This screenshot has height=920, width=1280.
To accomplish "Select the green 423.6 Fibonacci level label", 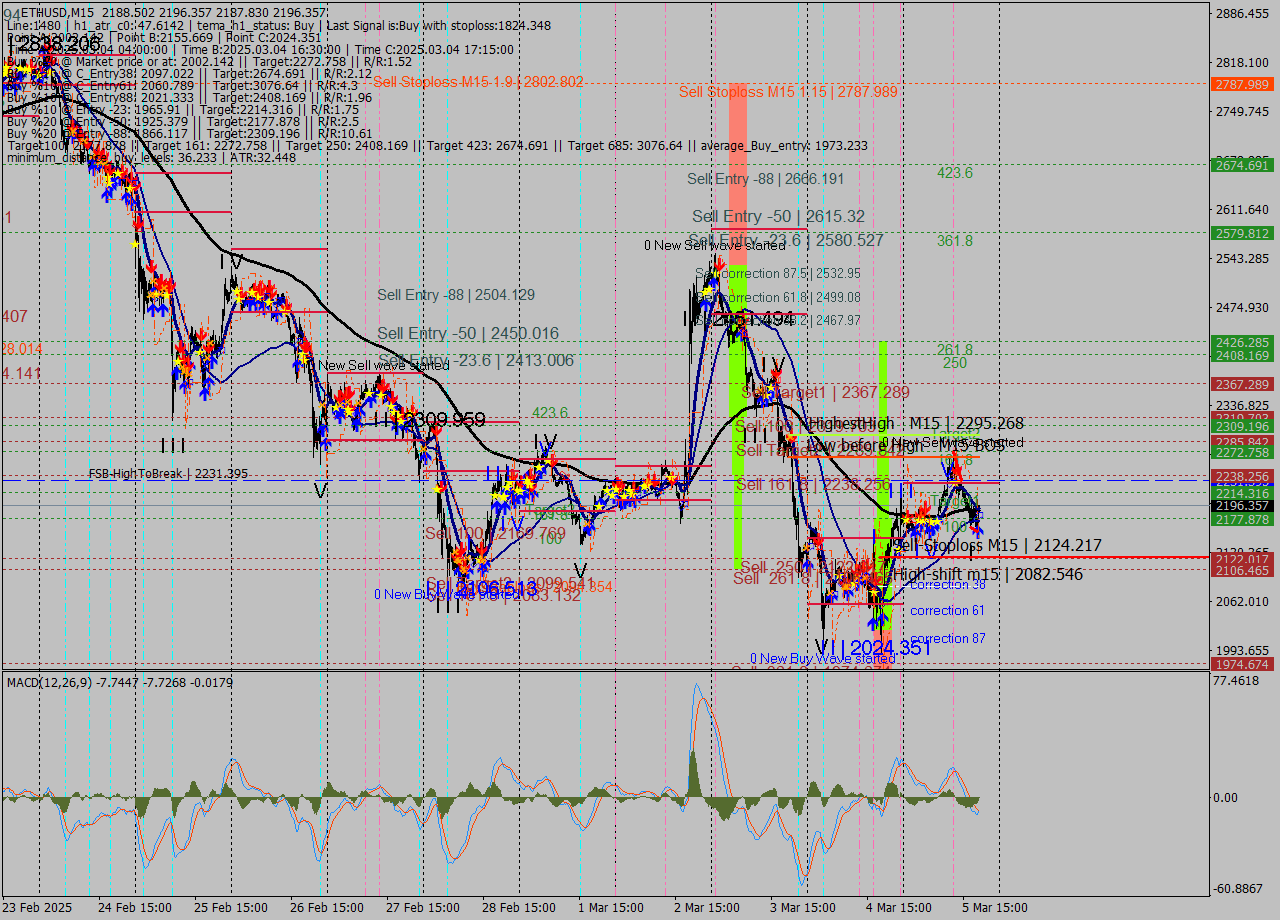I will 954,173.
